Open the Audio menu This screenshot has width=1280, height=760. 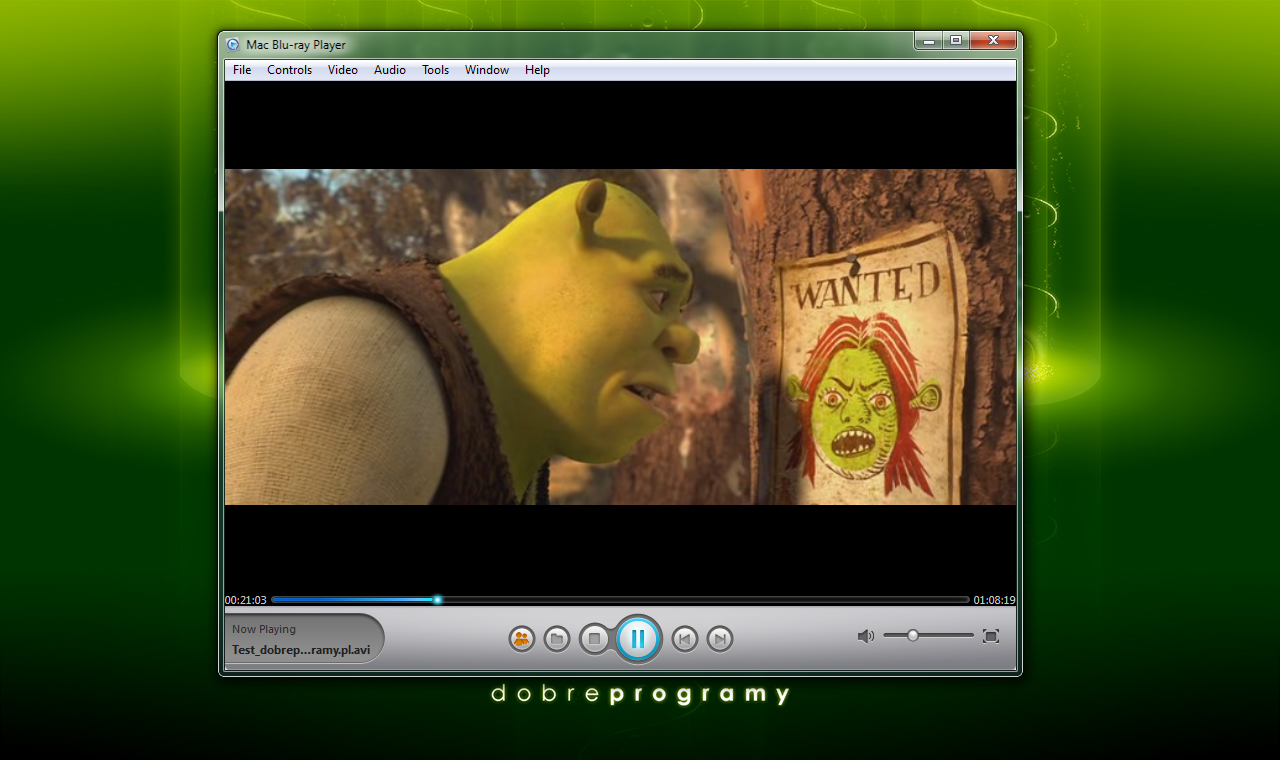[390, 70]
